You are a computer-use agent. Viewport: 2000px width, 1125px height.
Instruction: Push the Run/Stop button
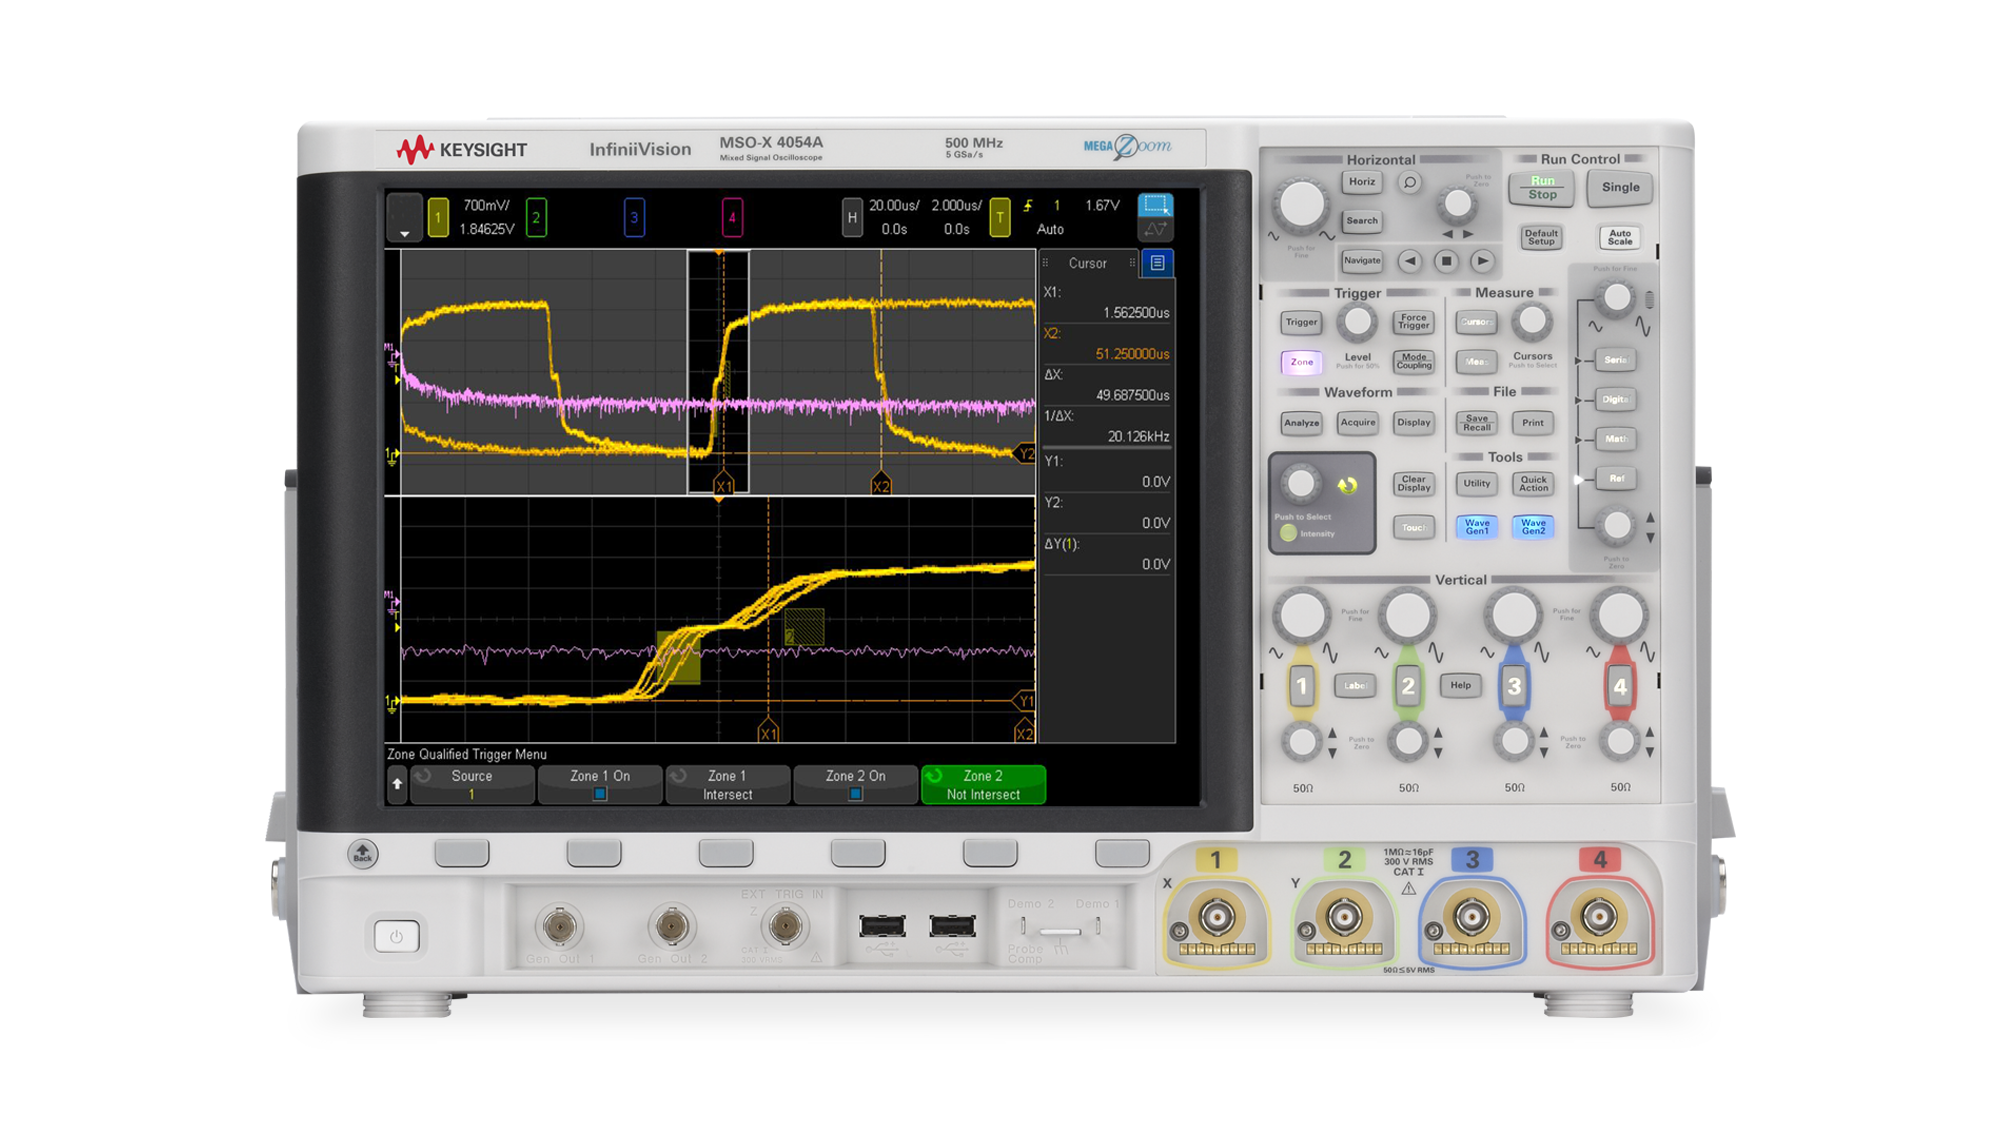point(1542,187)
